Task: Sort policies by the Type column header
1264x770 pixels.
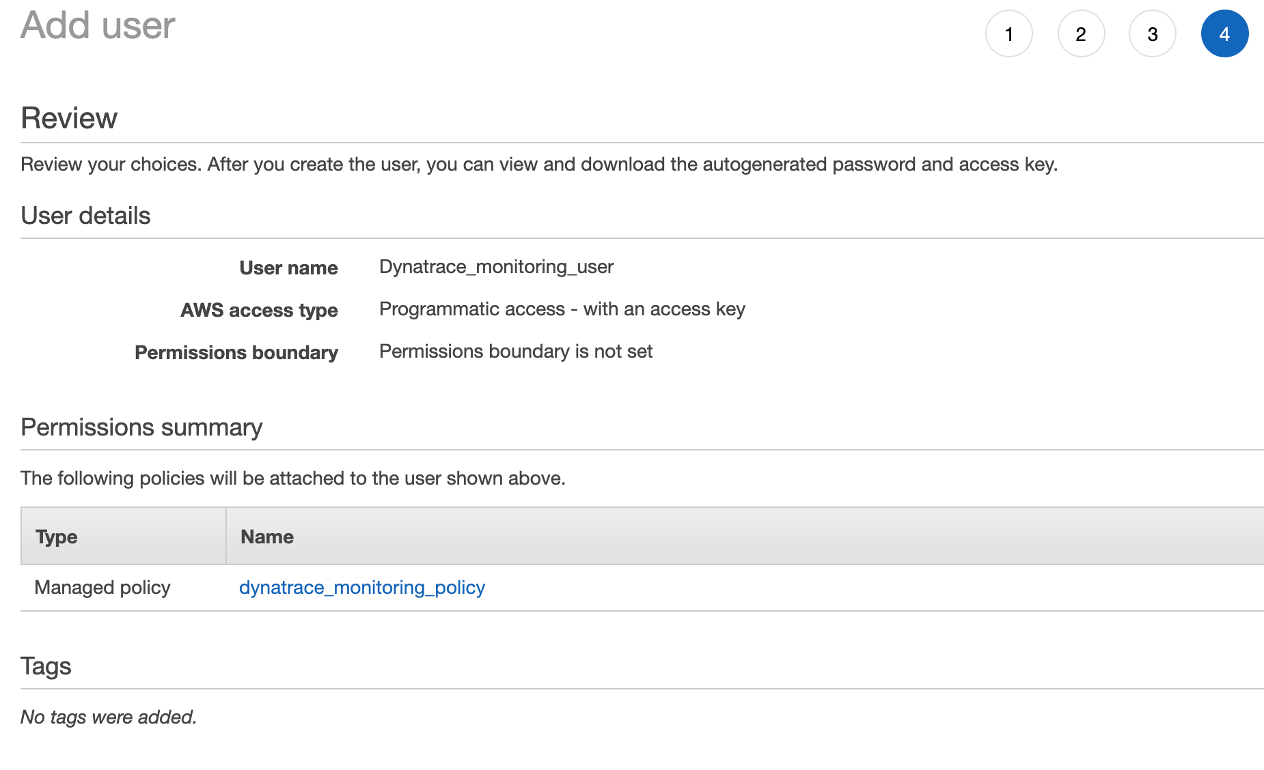Action: coord(56,536)
